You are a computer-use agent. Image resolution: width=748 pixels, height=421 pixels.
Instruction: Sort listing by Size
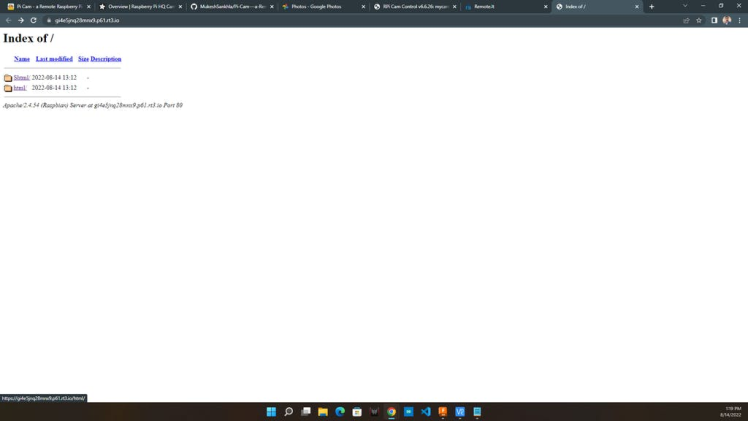83,59
